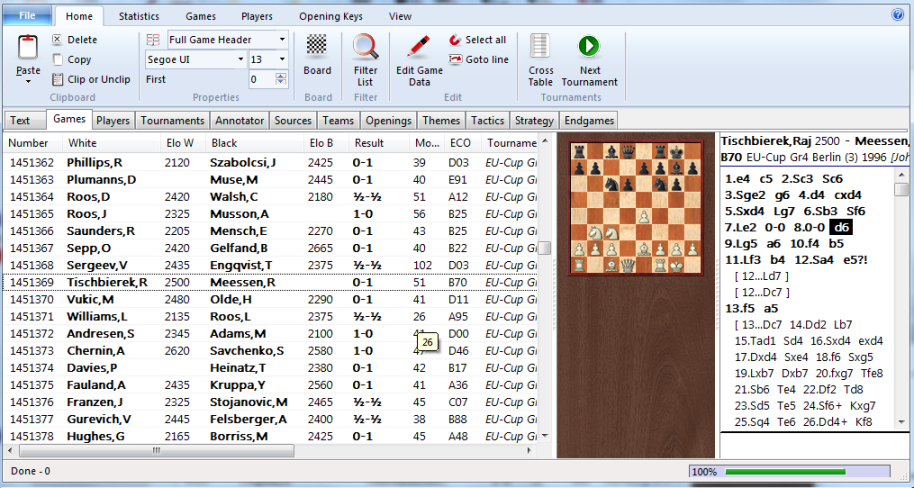Click the Copy icon in Clipboard group

[x=57, y=59]
